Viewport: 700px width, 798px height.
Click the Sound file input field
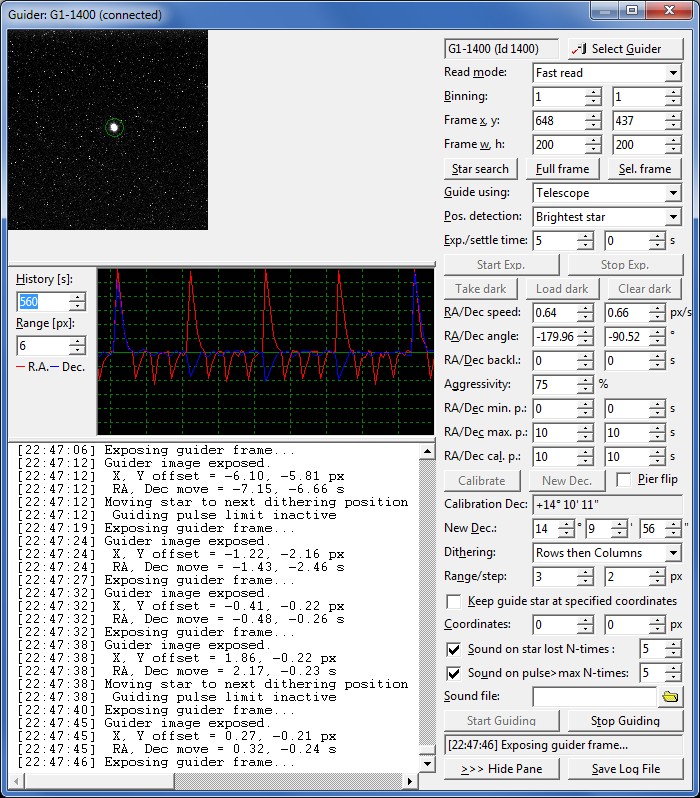click(x=594, y=697)
